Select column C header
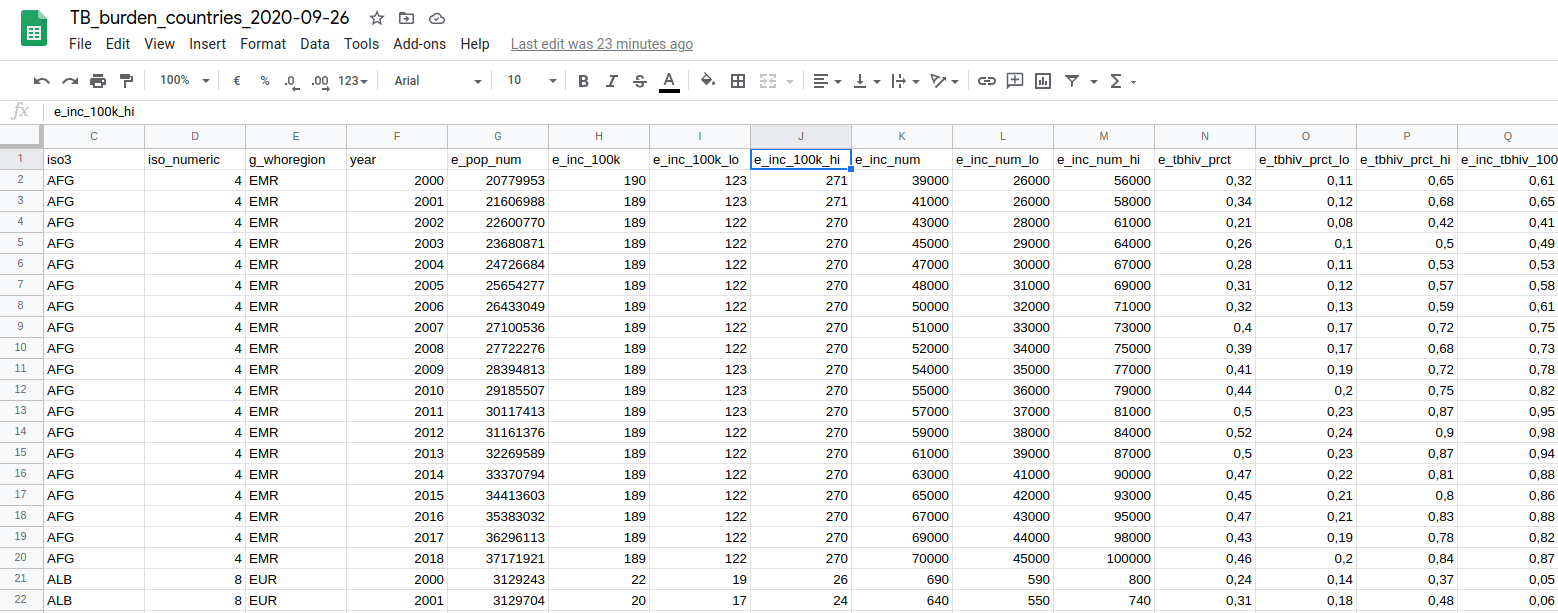The height and width of the screenshot is (613, 1558). point(94,136)
